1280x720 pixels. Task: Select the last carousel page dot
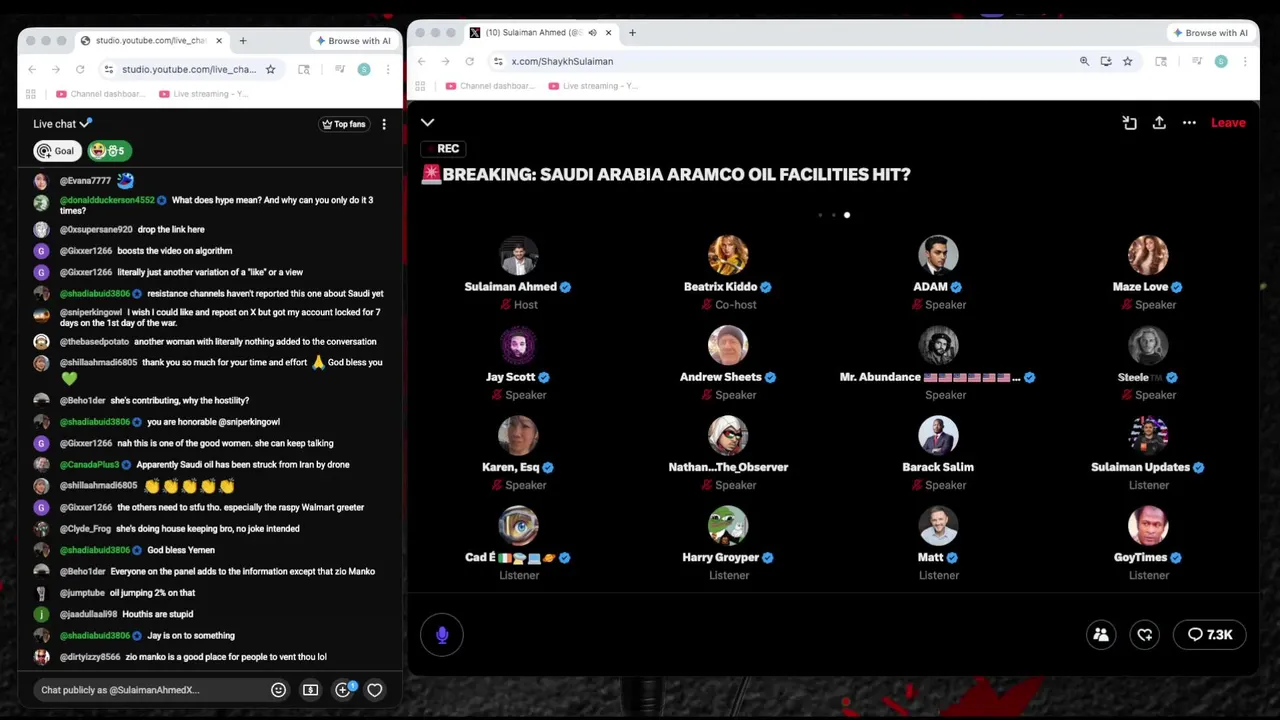[x=847, y=215]
